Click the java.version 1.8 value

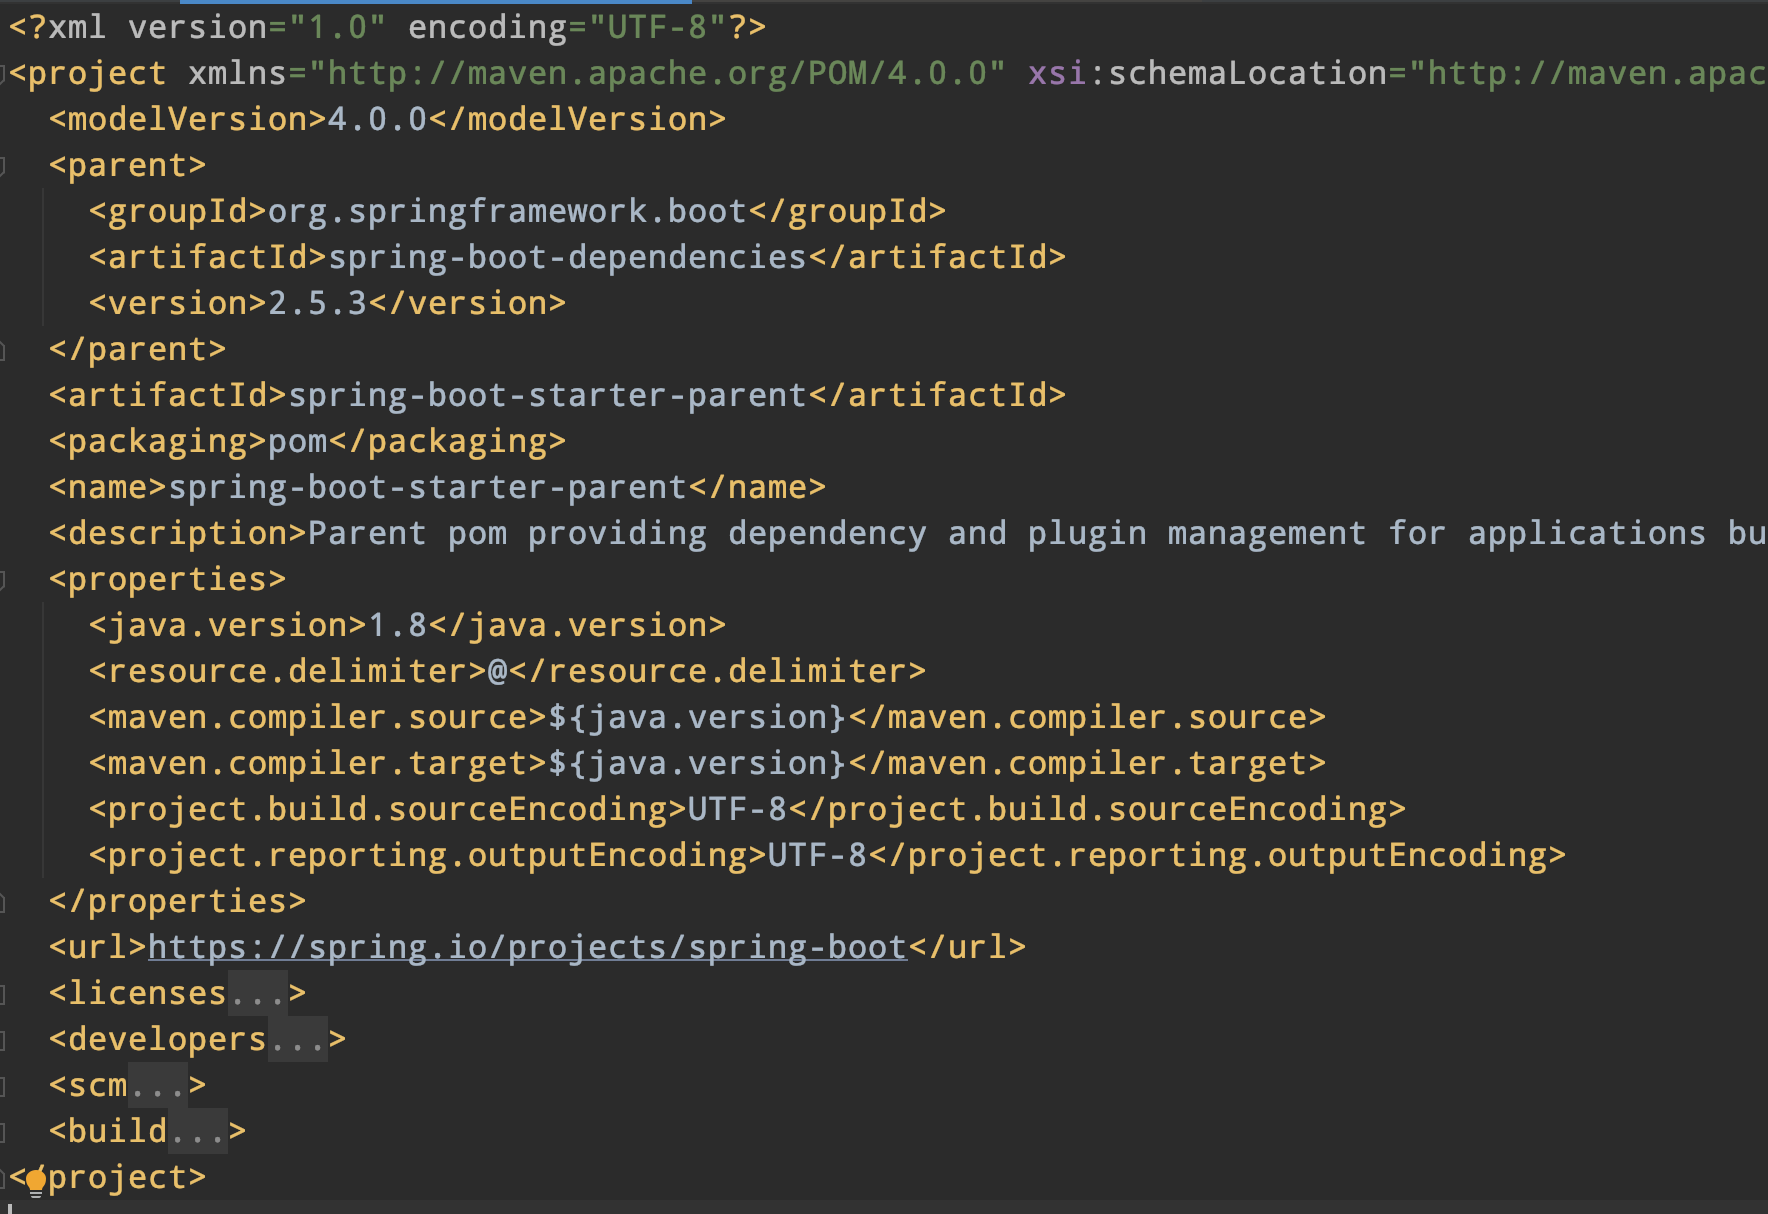click(397, 625)
